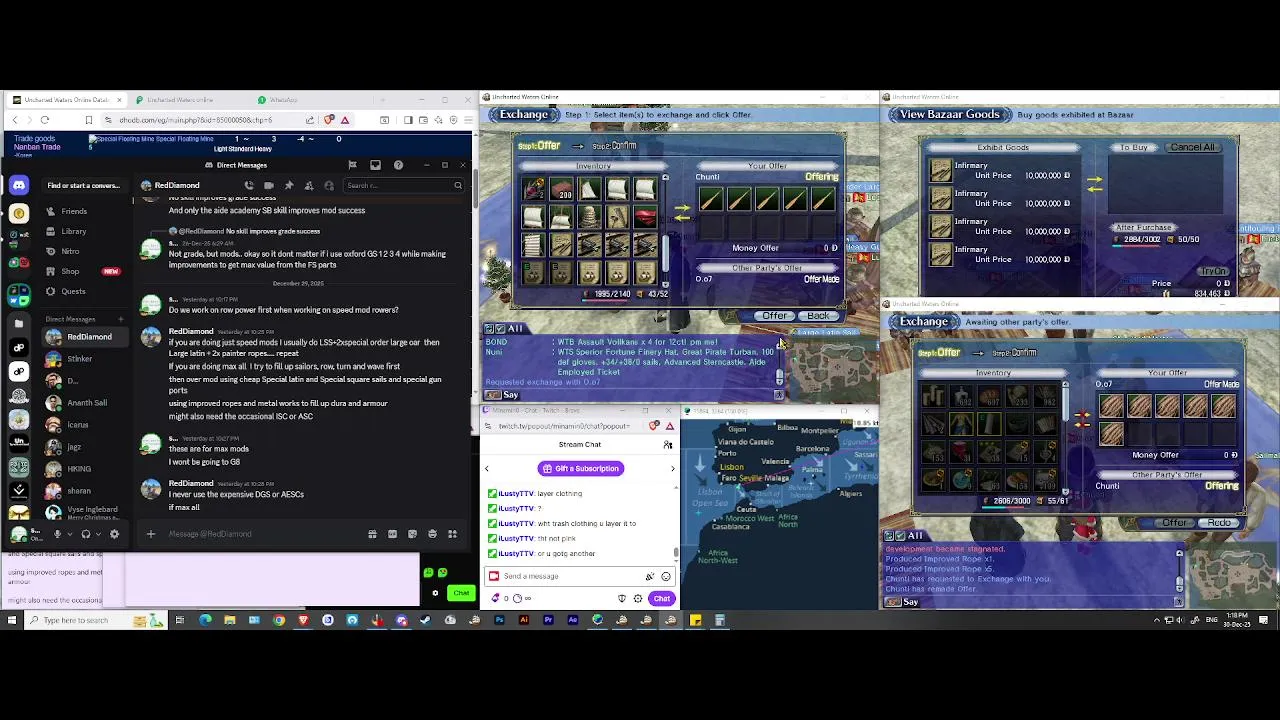
Task: Switch to the Uncharted Waters Online Database tab
Action: click(x=66, y=100)
